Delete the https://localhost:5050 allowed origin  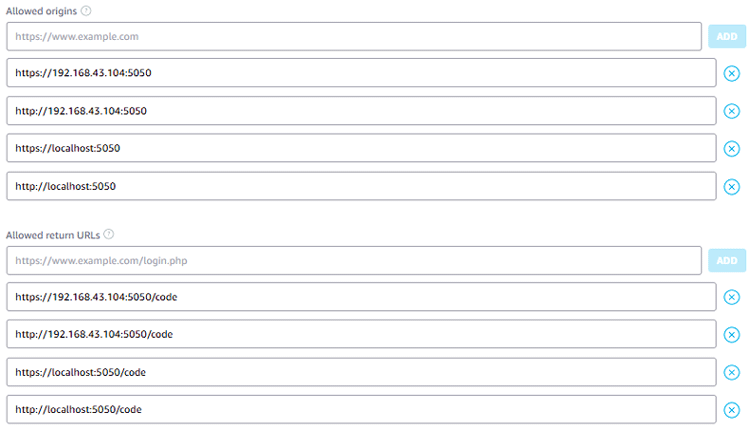click(731, 149)
